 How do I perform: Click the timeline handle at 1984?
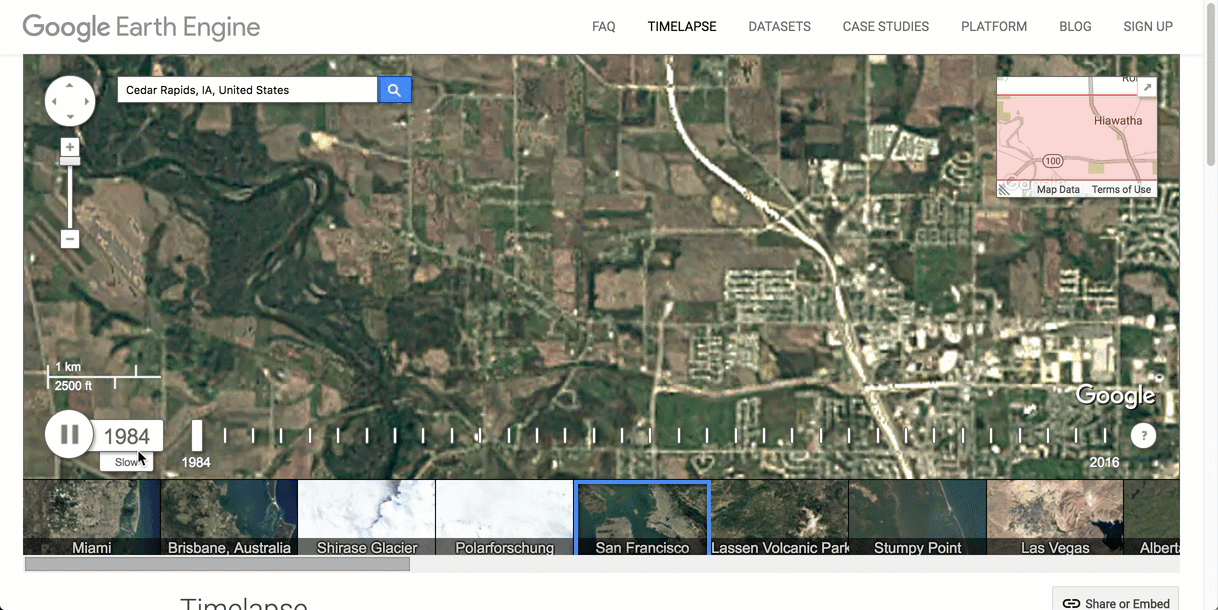point(197,435)
